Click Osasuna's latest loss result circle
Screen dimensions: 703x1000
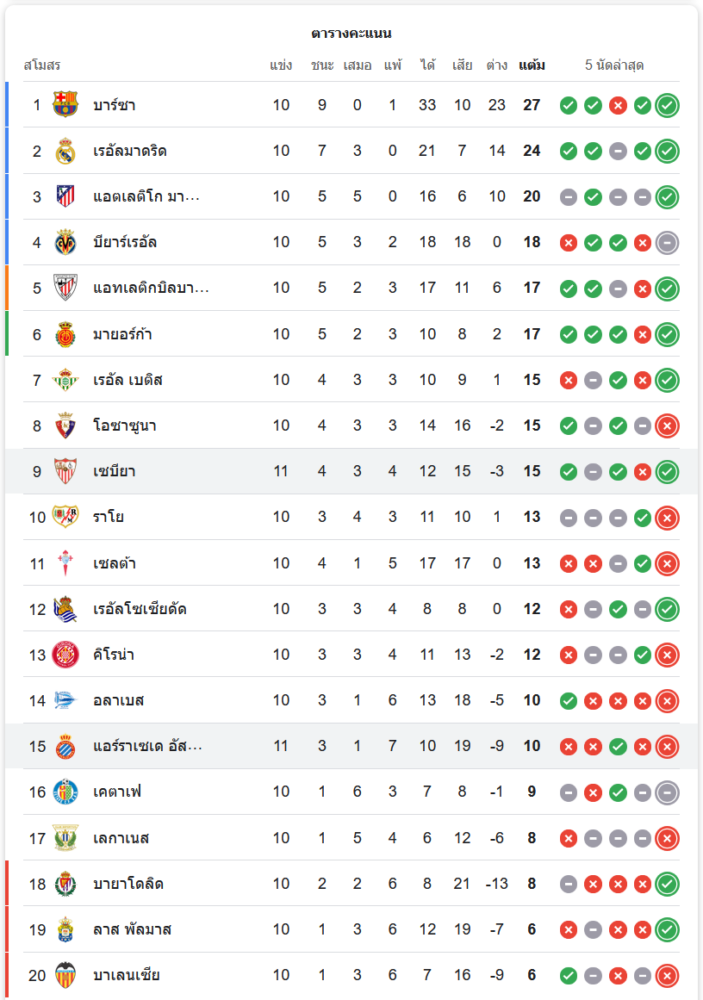(667, 426)
